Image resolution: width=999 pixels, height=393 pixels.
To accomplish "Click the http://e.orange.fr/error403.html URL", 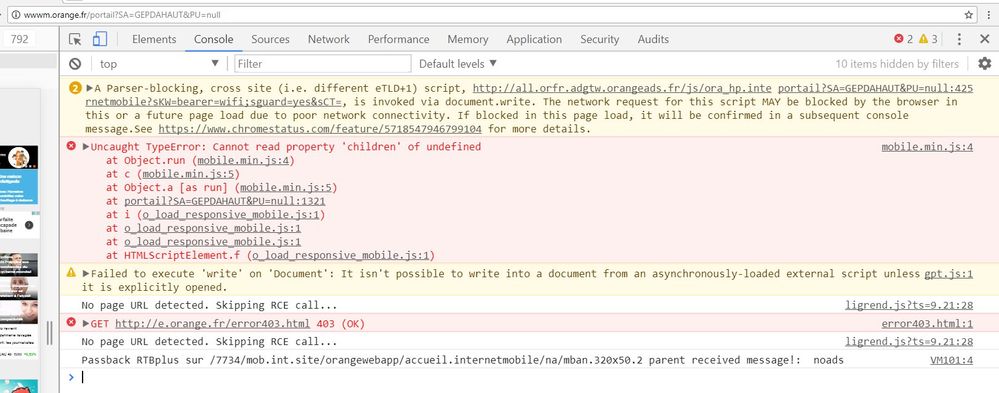I will (213, 324).
